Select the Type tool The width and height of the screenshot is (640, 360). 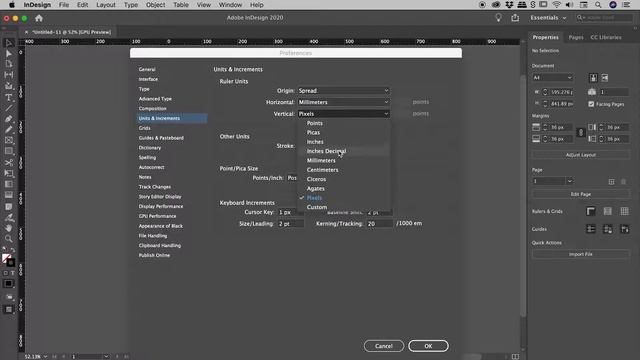(9, 97)
